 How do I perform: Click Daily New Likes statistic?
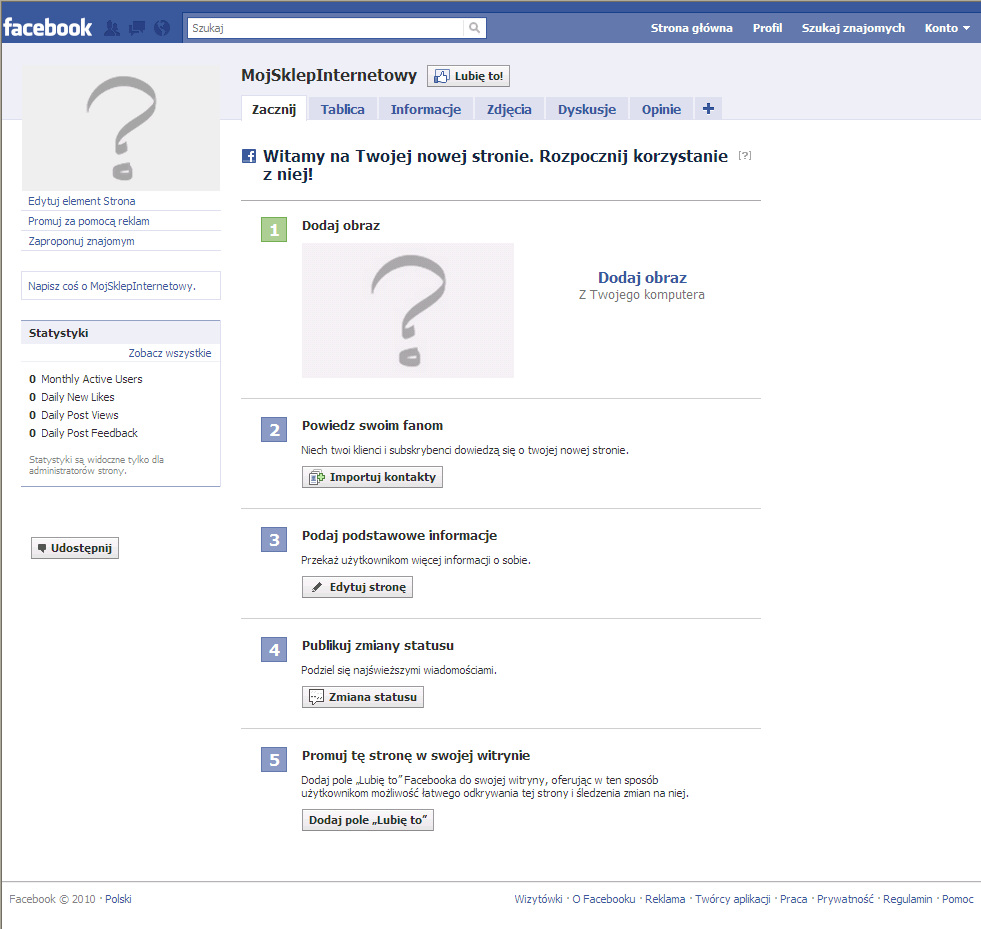(x=73, y=397)
